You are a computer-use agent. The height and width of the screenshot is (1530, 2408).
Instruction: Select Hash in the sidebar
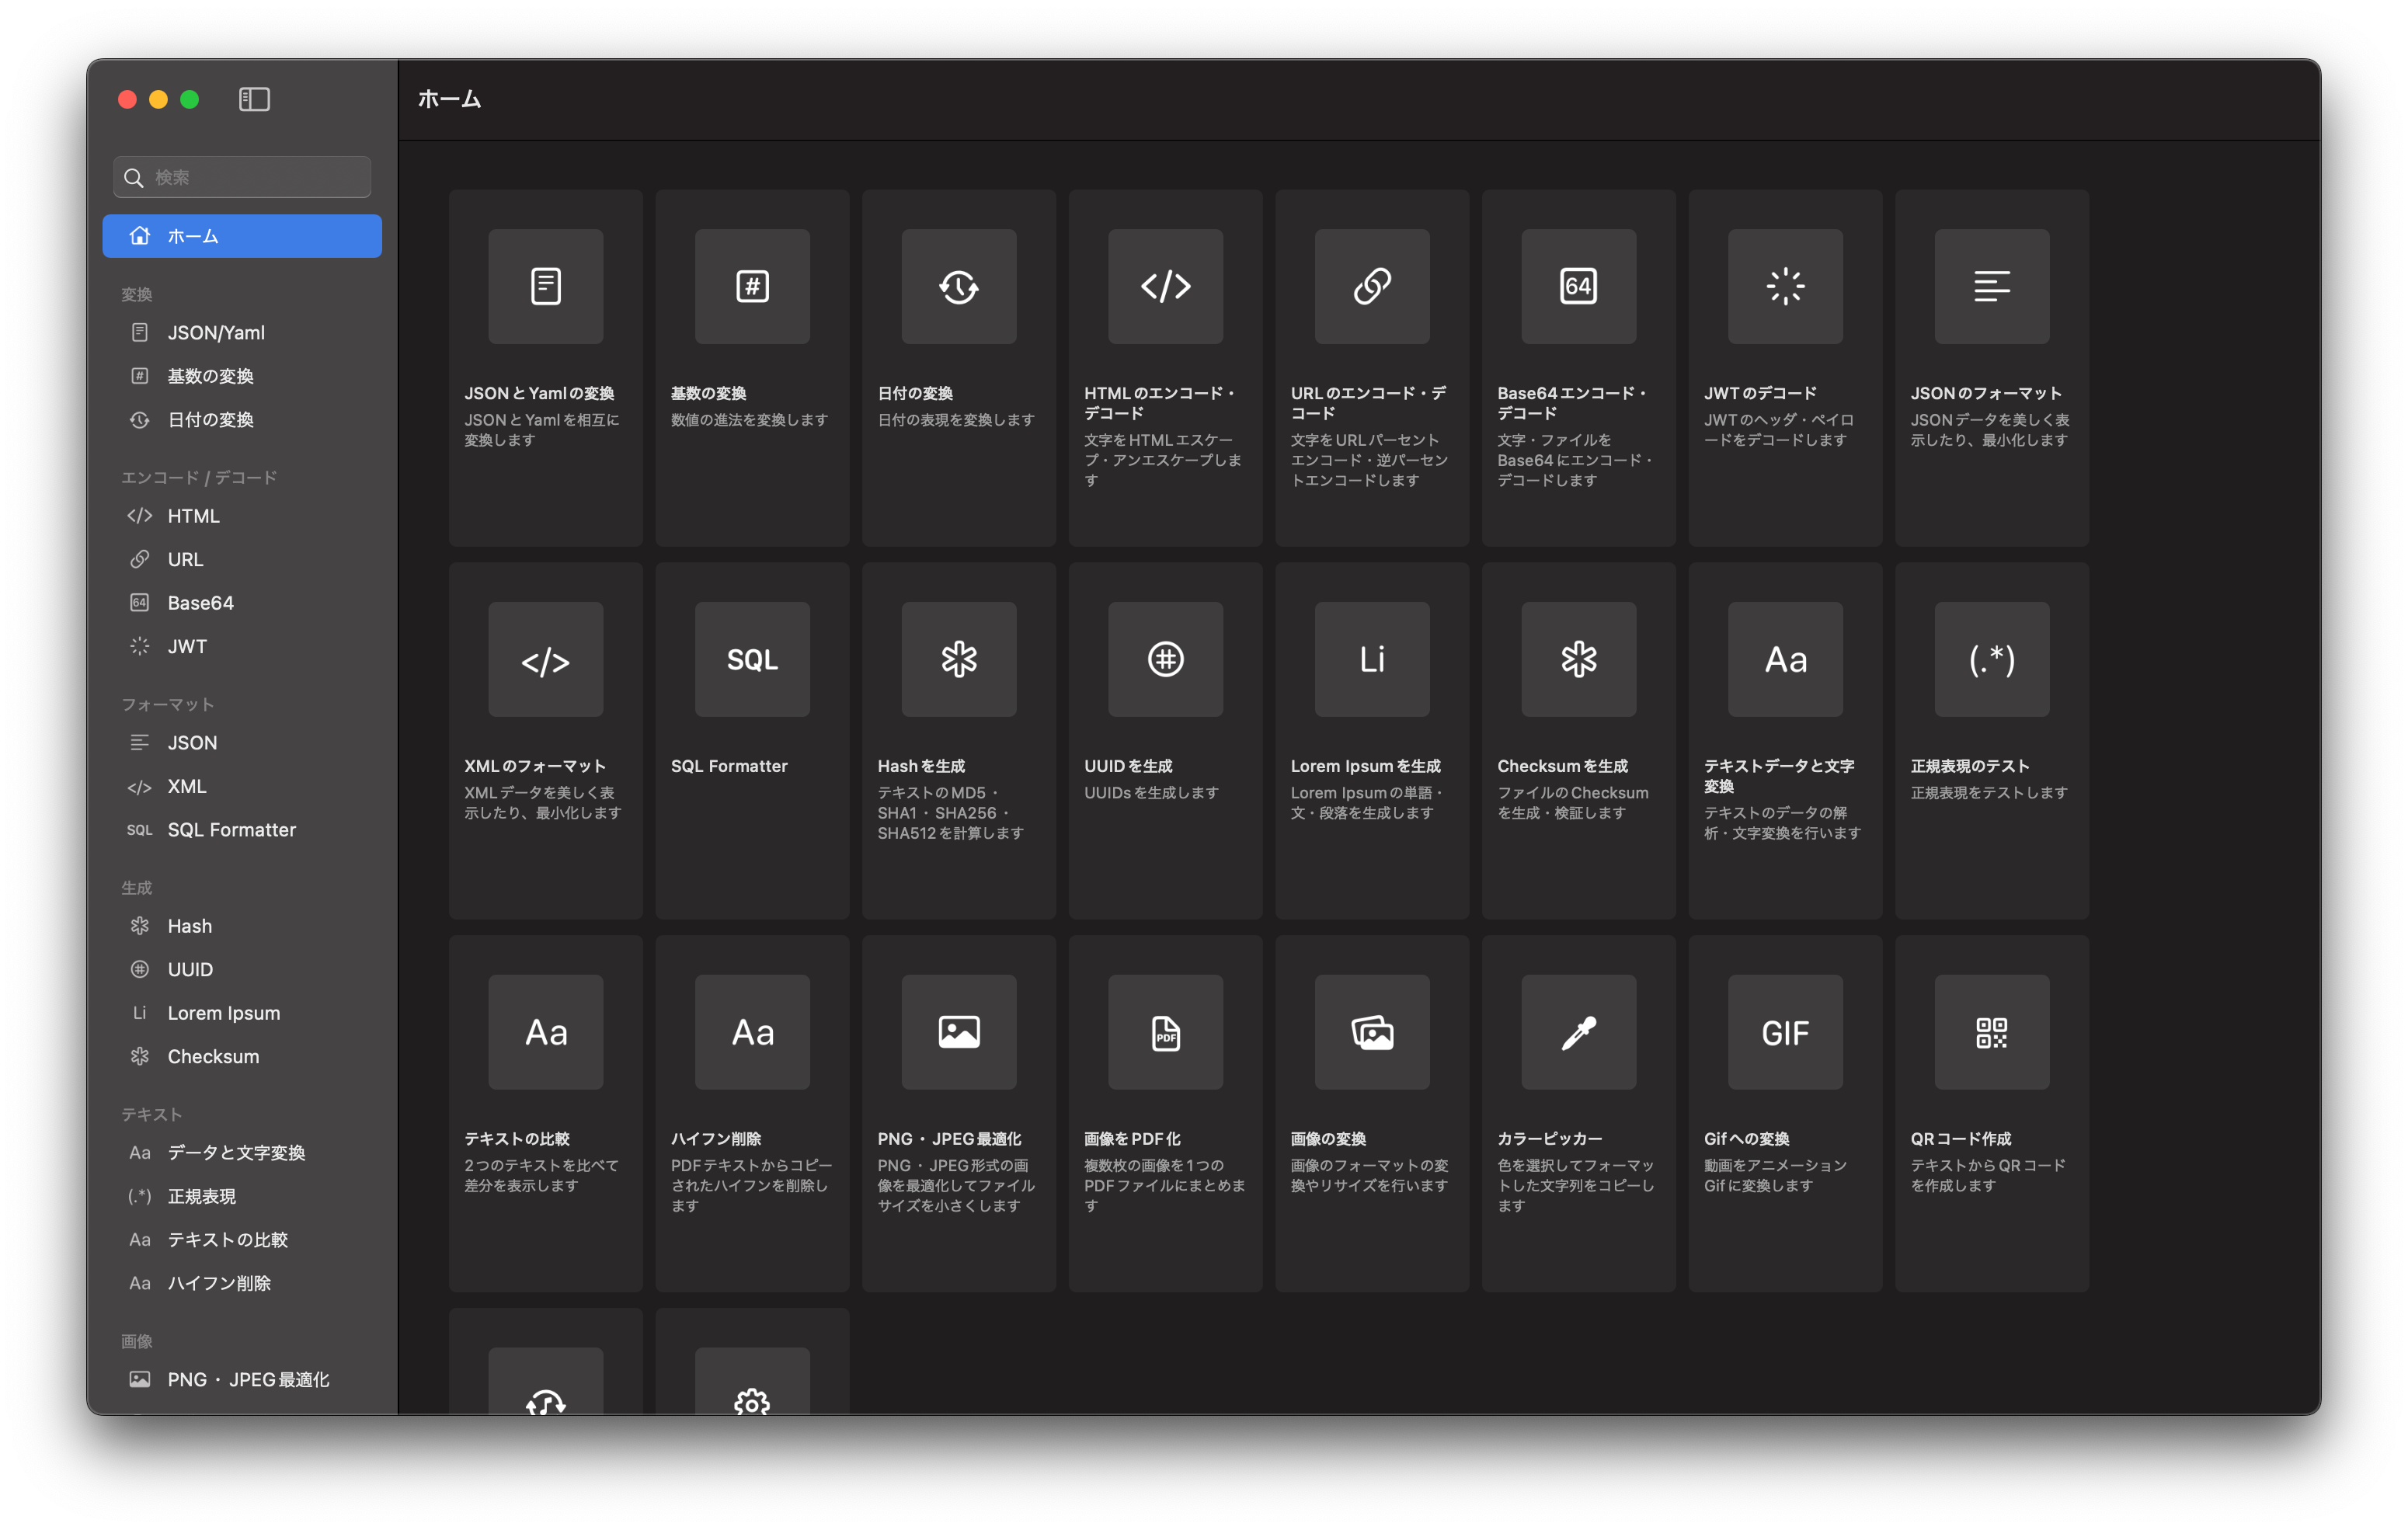[x=242, y=926]
